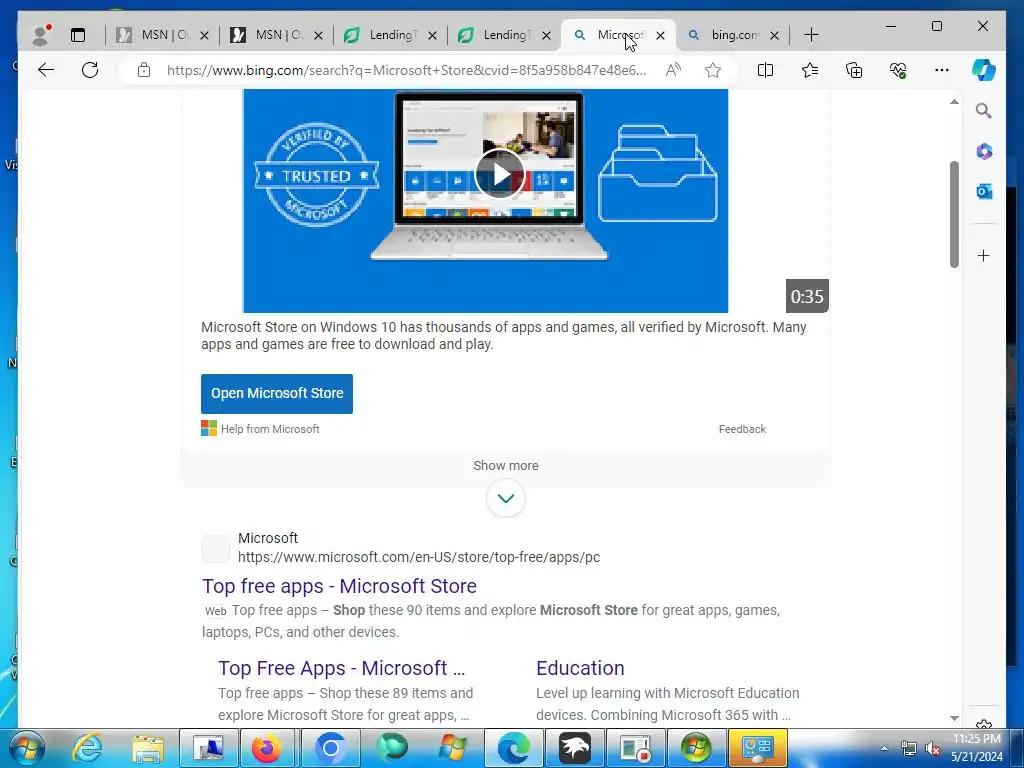Open Top free apps - Microsoft Store result
Viewport: 1024px width, 768px height.
pos(339,586)
